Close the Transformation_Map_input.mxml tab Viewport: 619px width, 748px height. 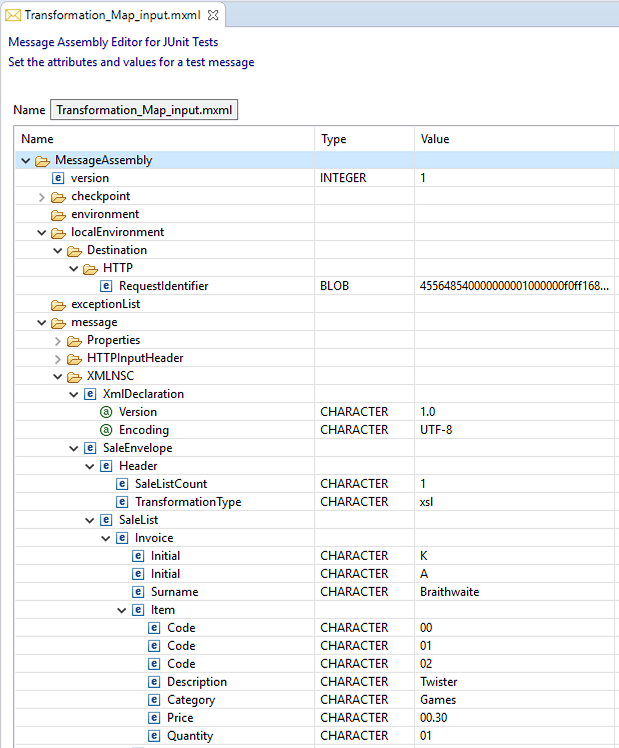(x=213, y=15)
